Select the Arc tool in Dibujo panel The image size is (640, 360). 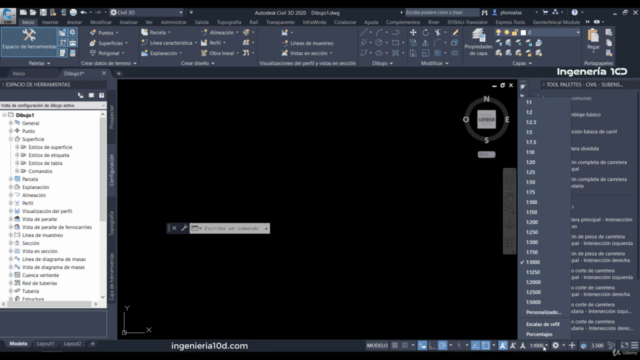379,32
